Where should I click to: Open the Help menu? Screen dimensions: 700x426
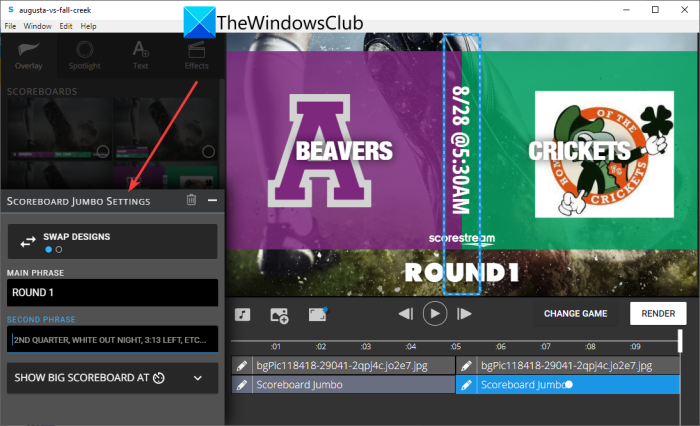coord(88,26)
